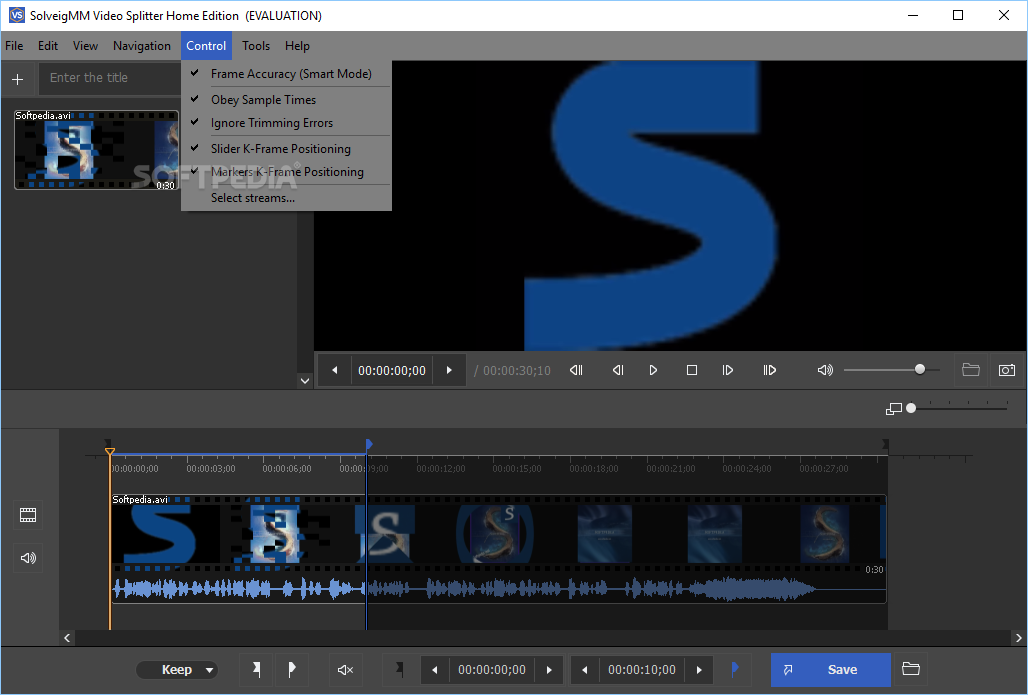The image size is (1028, 695).
Task: Adjust the volume slider knob
Action: pyautogui.click(x=920, y=370)
